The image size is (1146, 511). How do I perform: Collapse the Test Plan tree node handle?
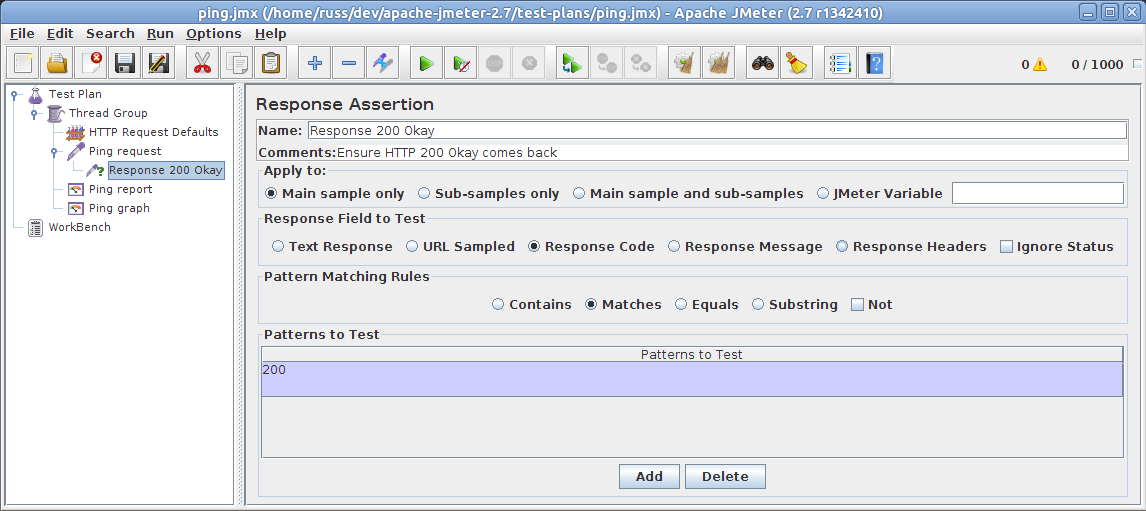click(x=14, y=94)
